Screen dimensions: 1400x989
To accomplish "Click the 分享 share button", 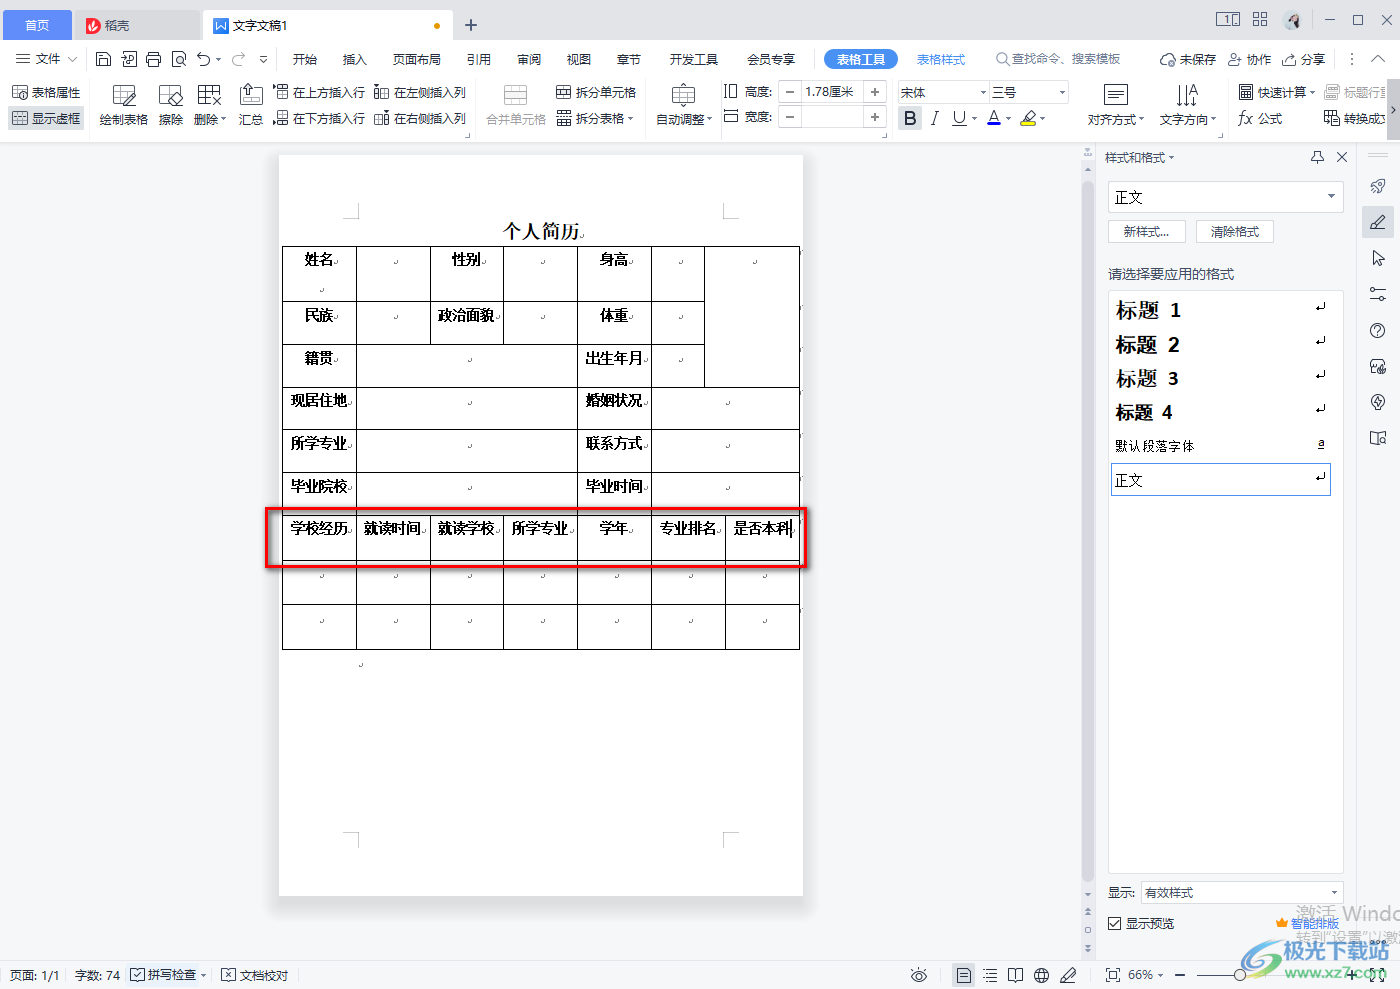I will tap(1304, 59).
